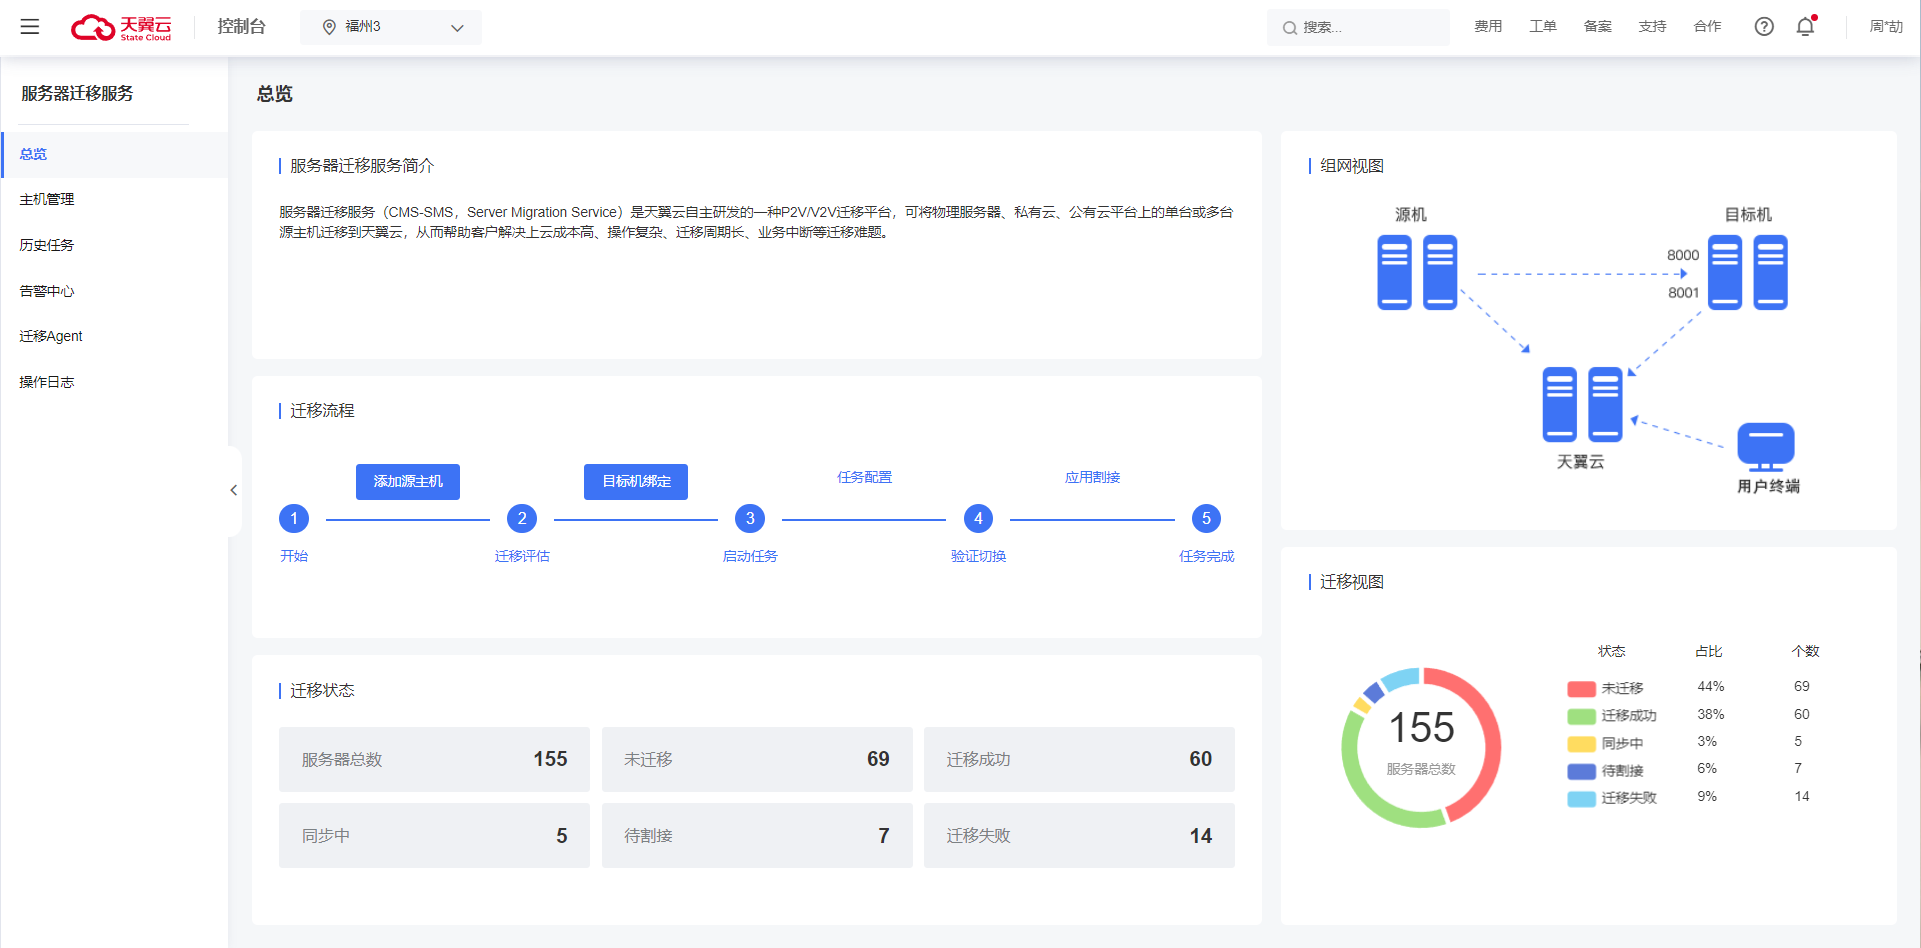Collapse the sidebar with the arrow handle
Image resolution: width=1921 pixels, height=948 pixels.
tap(234, 490)
